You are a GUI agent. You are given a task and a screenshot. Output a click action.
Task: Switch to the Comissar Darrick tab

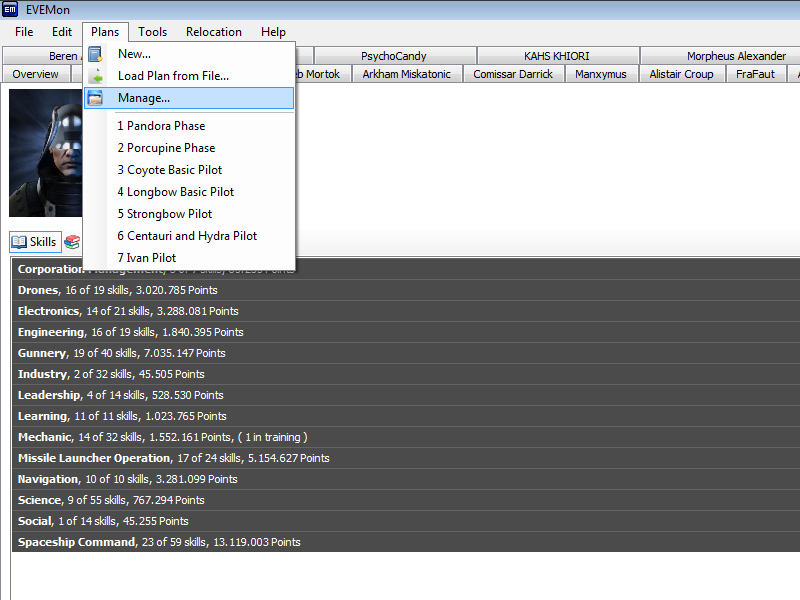tap(513, 74)
